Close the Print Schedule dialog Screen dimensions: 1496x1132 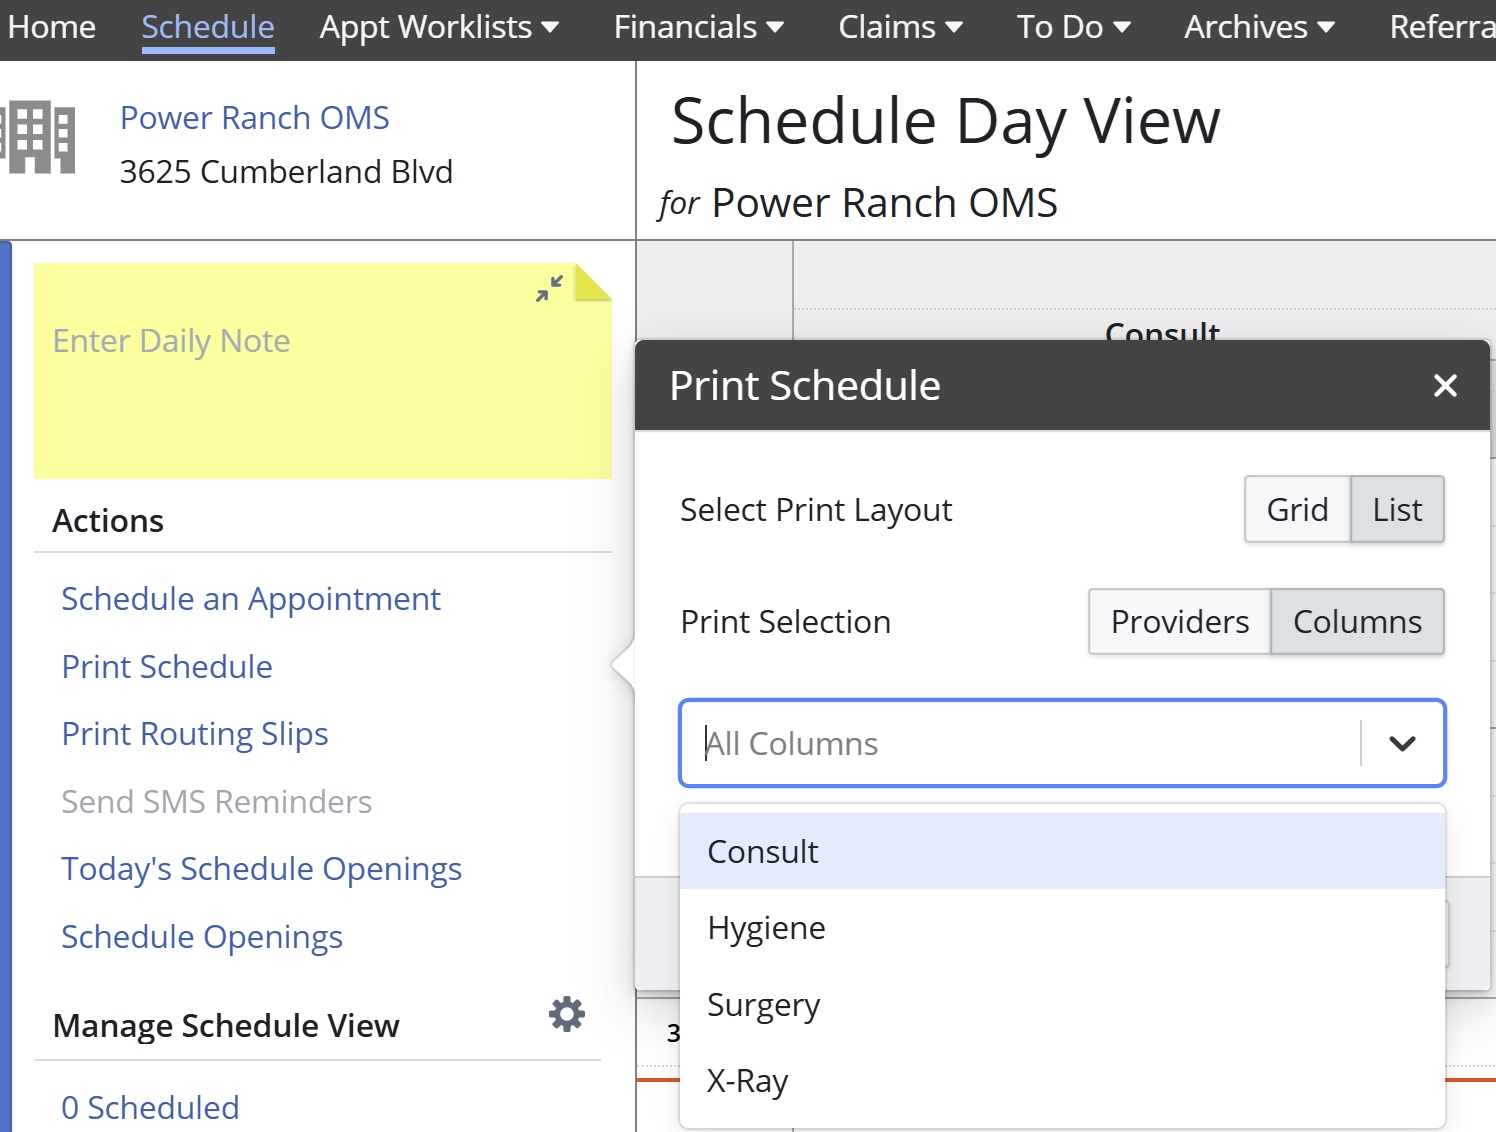1445,385
